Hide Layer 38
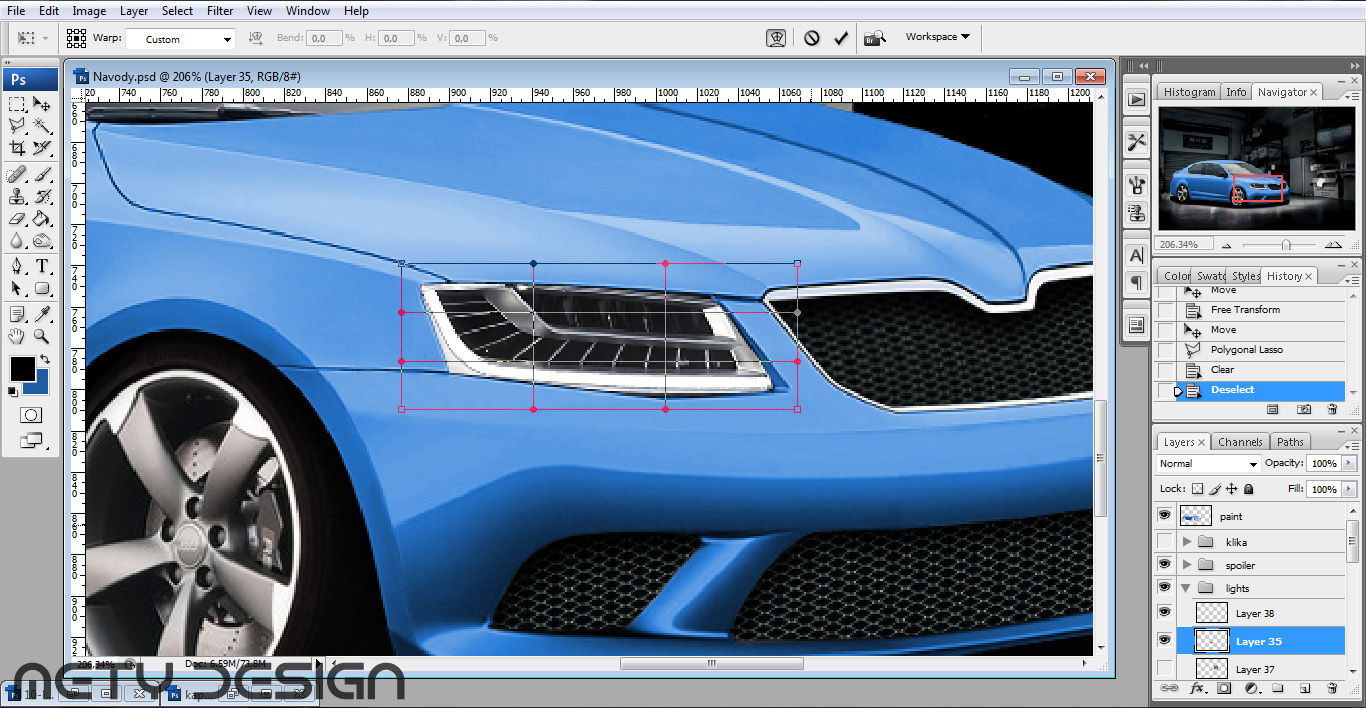This screenshot has height=708, width=1366. pos(1164,612)
